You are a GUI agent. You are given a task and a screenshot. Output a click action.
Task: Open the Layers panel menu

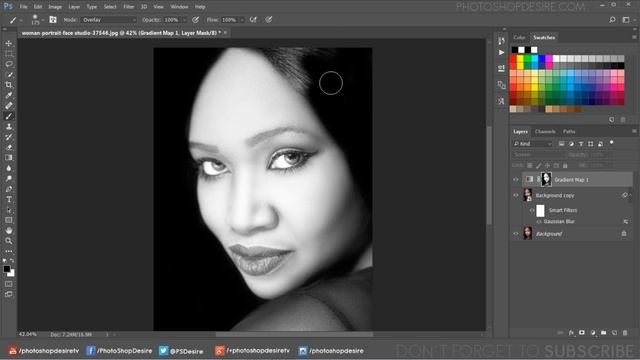(x=634, y=131)
